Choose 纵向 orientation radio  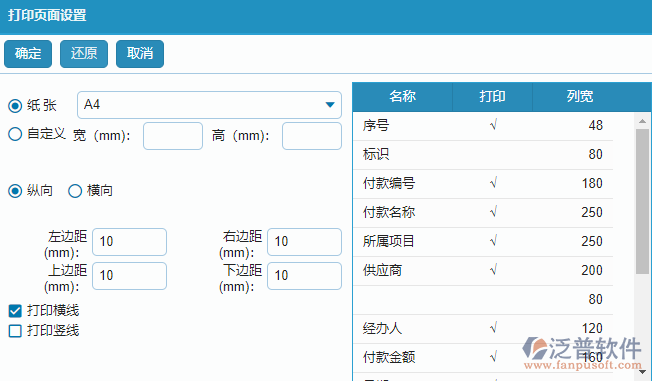(x=15, y=191)
